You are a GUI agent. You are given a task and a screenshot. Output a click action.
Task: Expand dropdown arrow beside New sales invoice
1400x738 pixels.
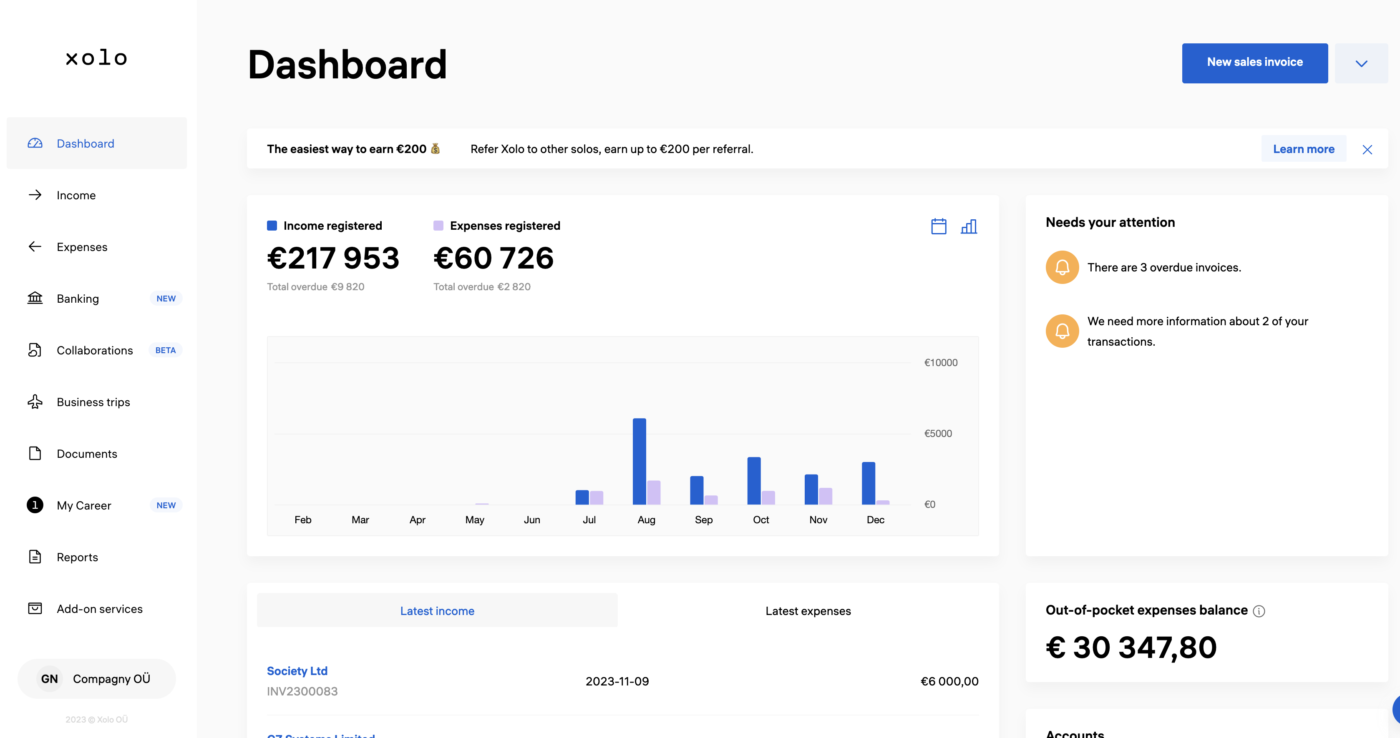point(1361,63)
